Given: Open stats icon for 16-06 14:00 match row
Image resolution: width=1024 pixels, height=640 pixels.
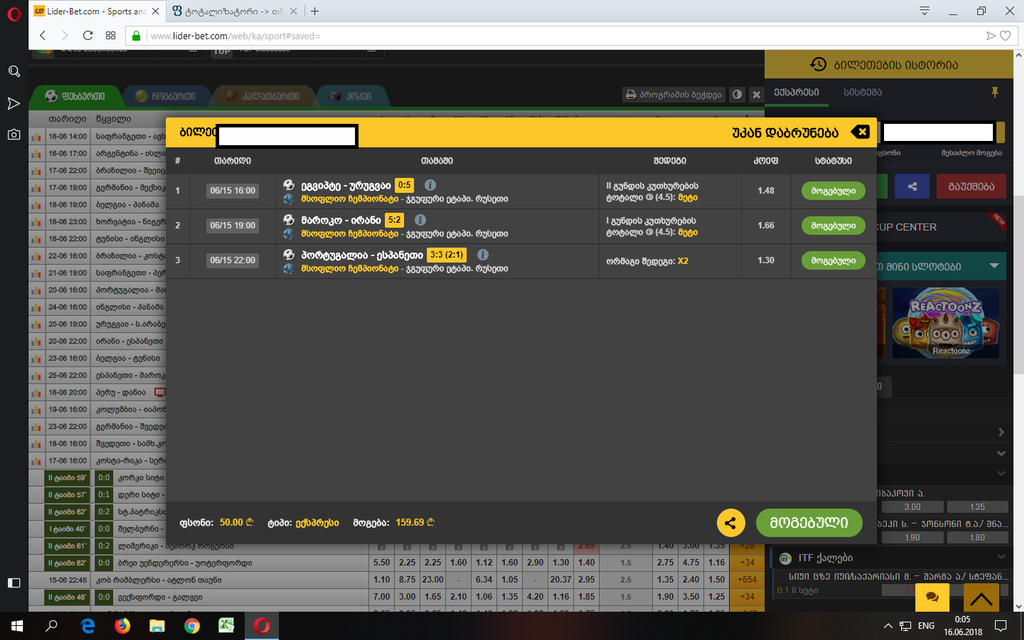Looking at the screenshot, I should coord(36,136).
